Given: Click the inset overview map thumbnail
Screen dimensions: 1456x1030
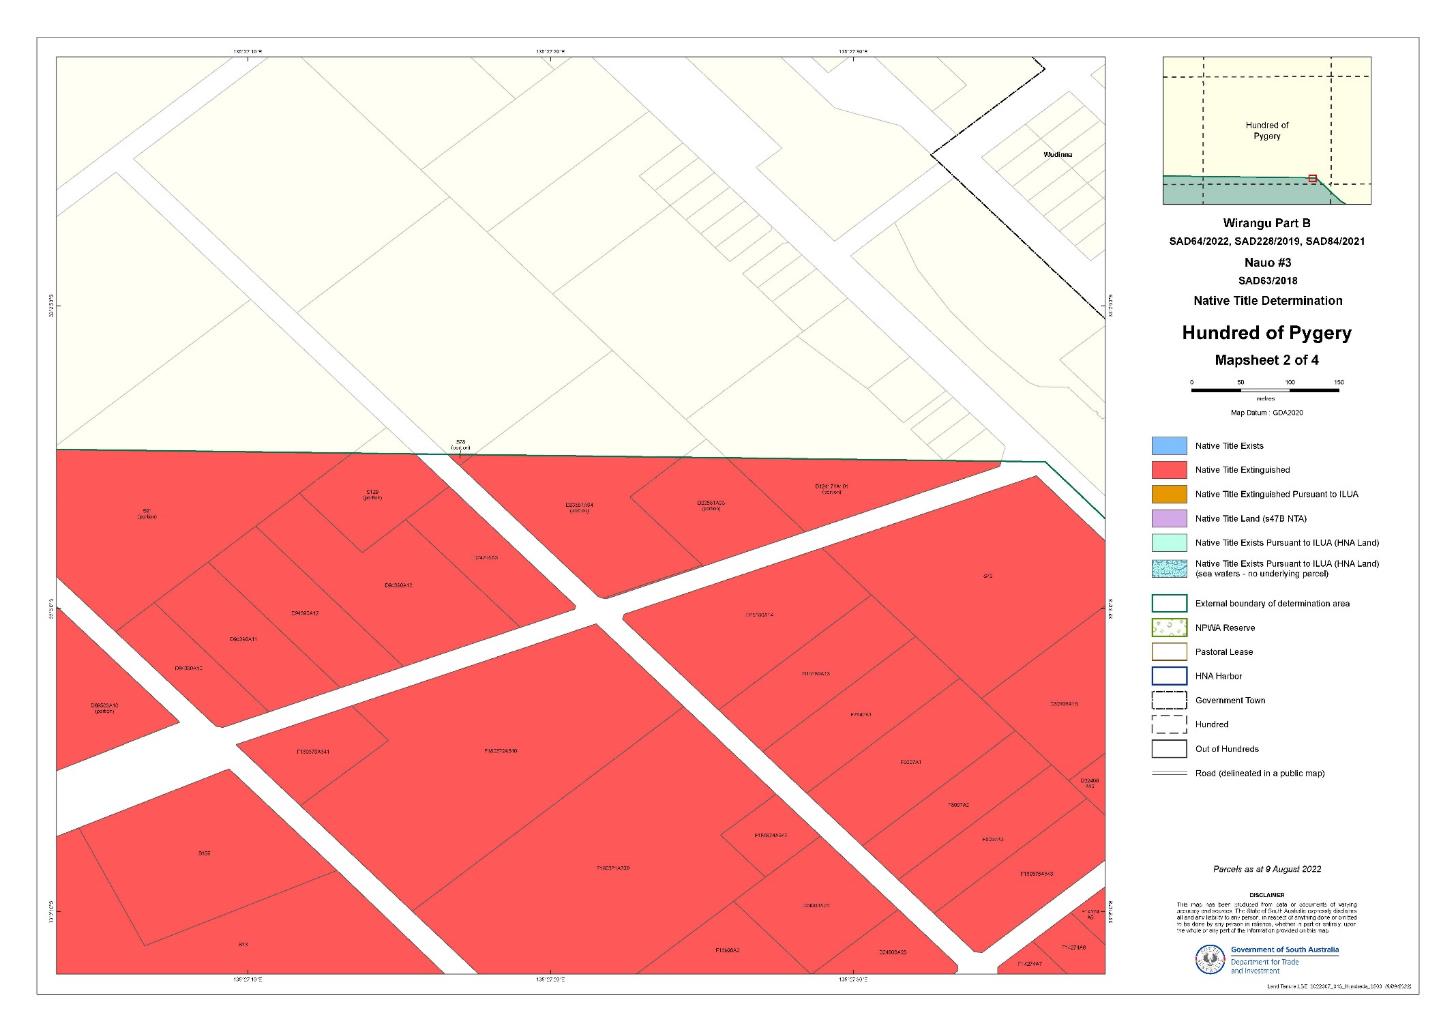Looking at the screenshot, I should click(x=1267, y=130).
